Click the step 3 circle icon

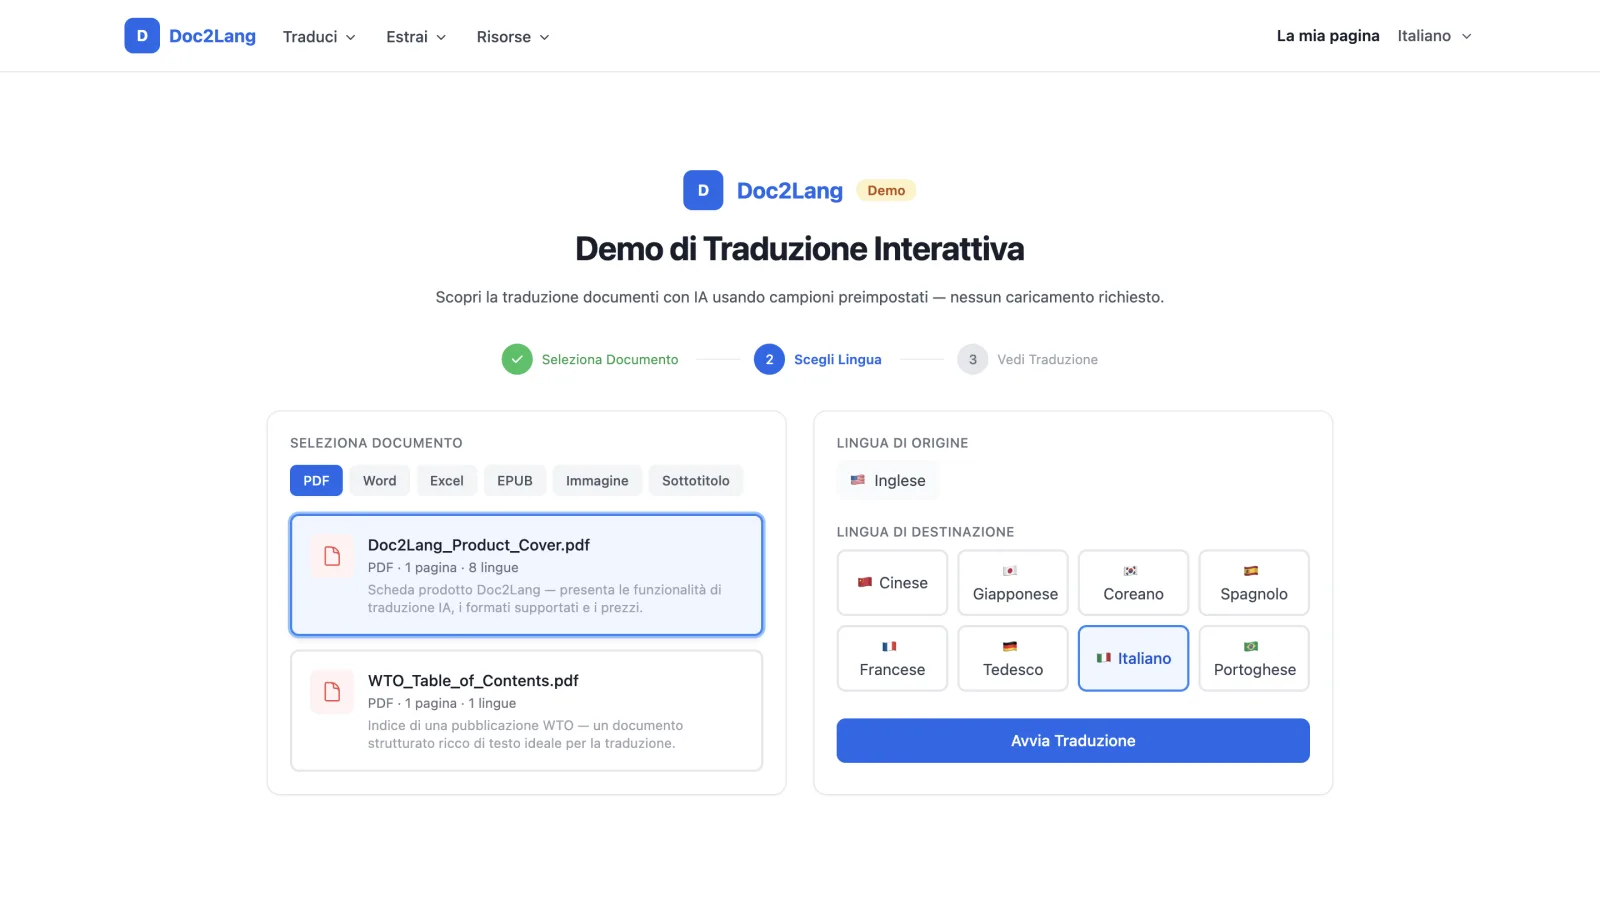972,359
